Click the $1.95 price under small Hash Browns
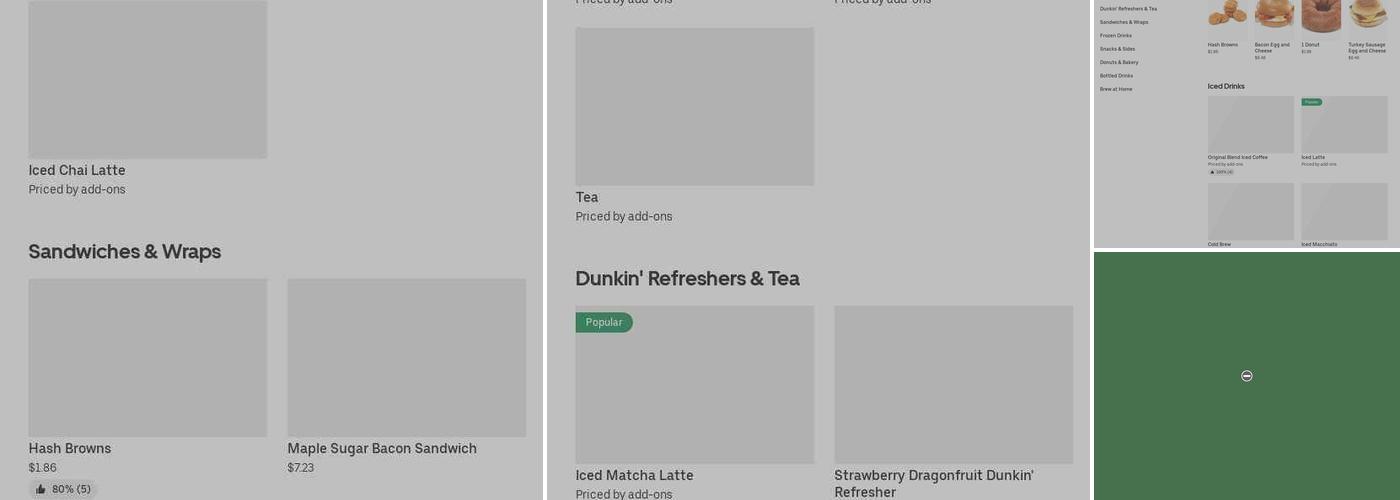The height and width of the screenshot is (500, 1400). click(x=1213, y=51)
